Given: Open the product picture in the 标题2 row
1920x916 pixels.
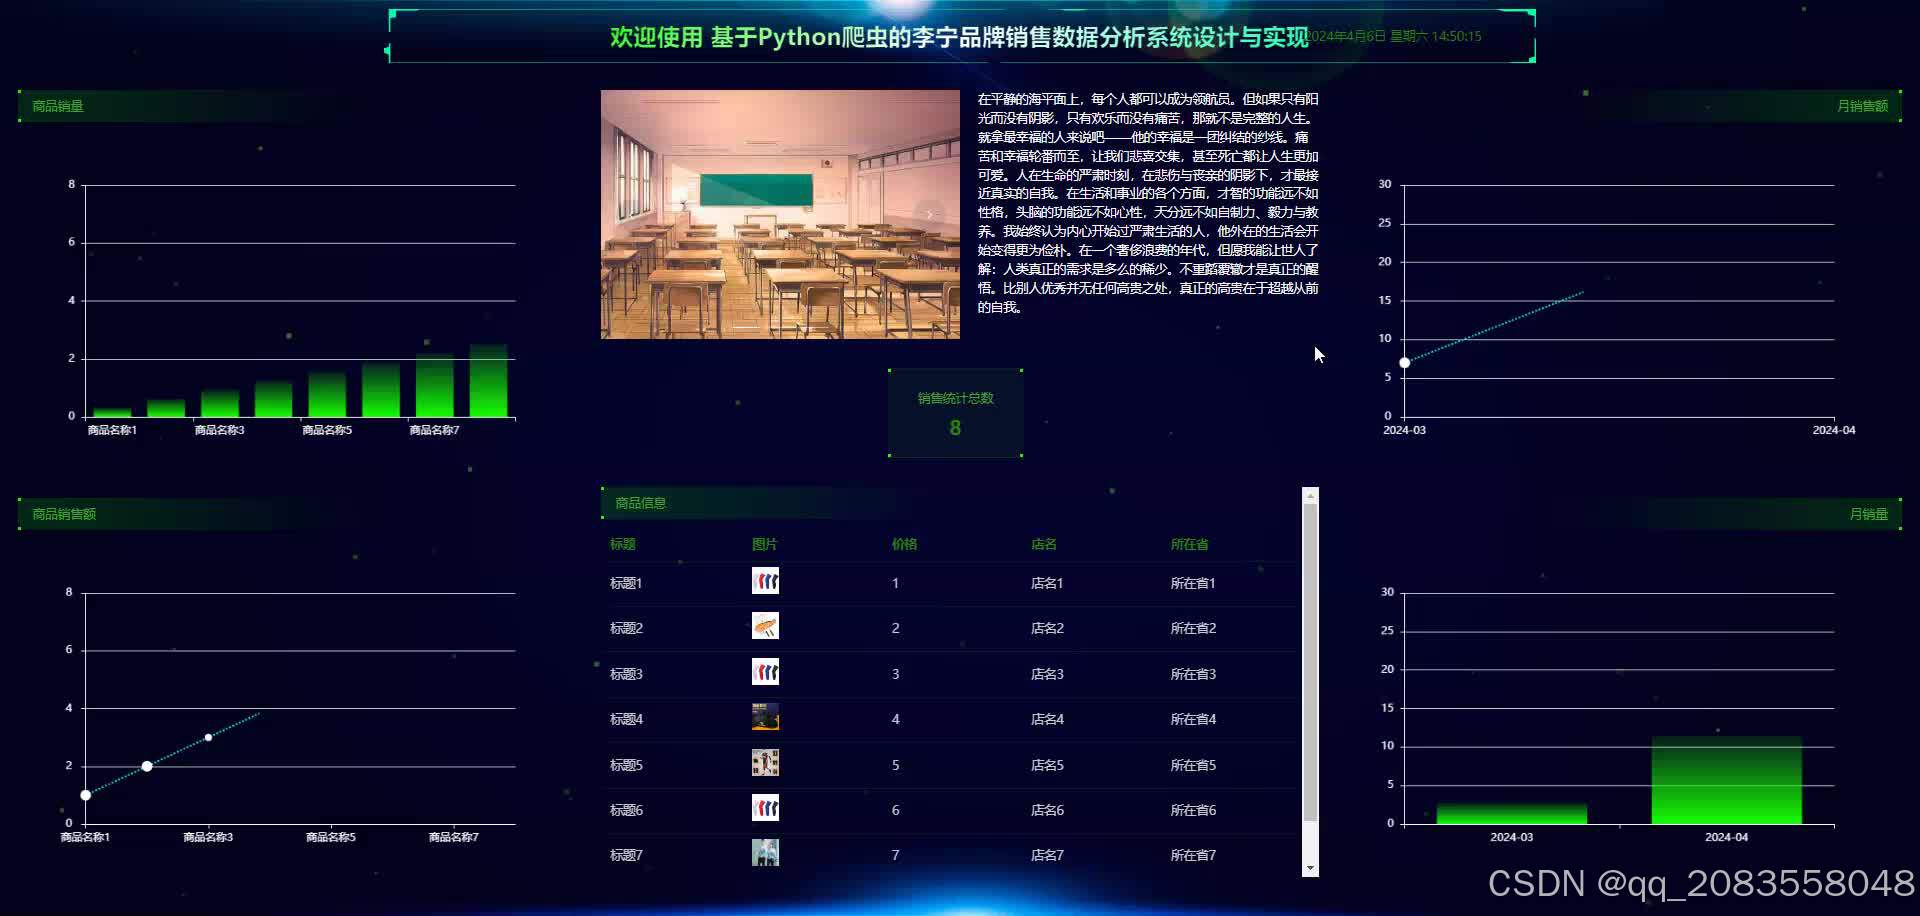Looking at the screenshot, I should [765, 627].
